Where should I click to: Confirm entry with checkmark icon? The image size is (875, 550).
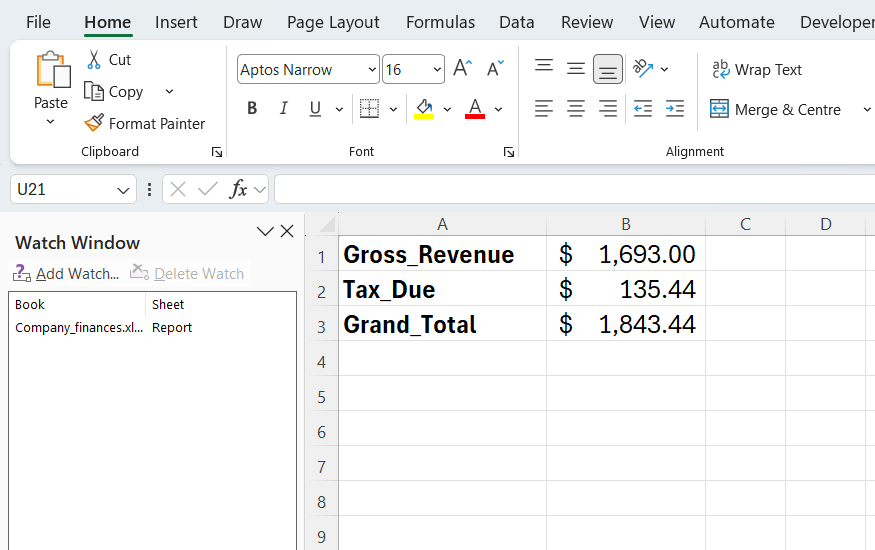coord(208,190)
